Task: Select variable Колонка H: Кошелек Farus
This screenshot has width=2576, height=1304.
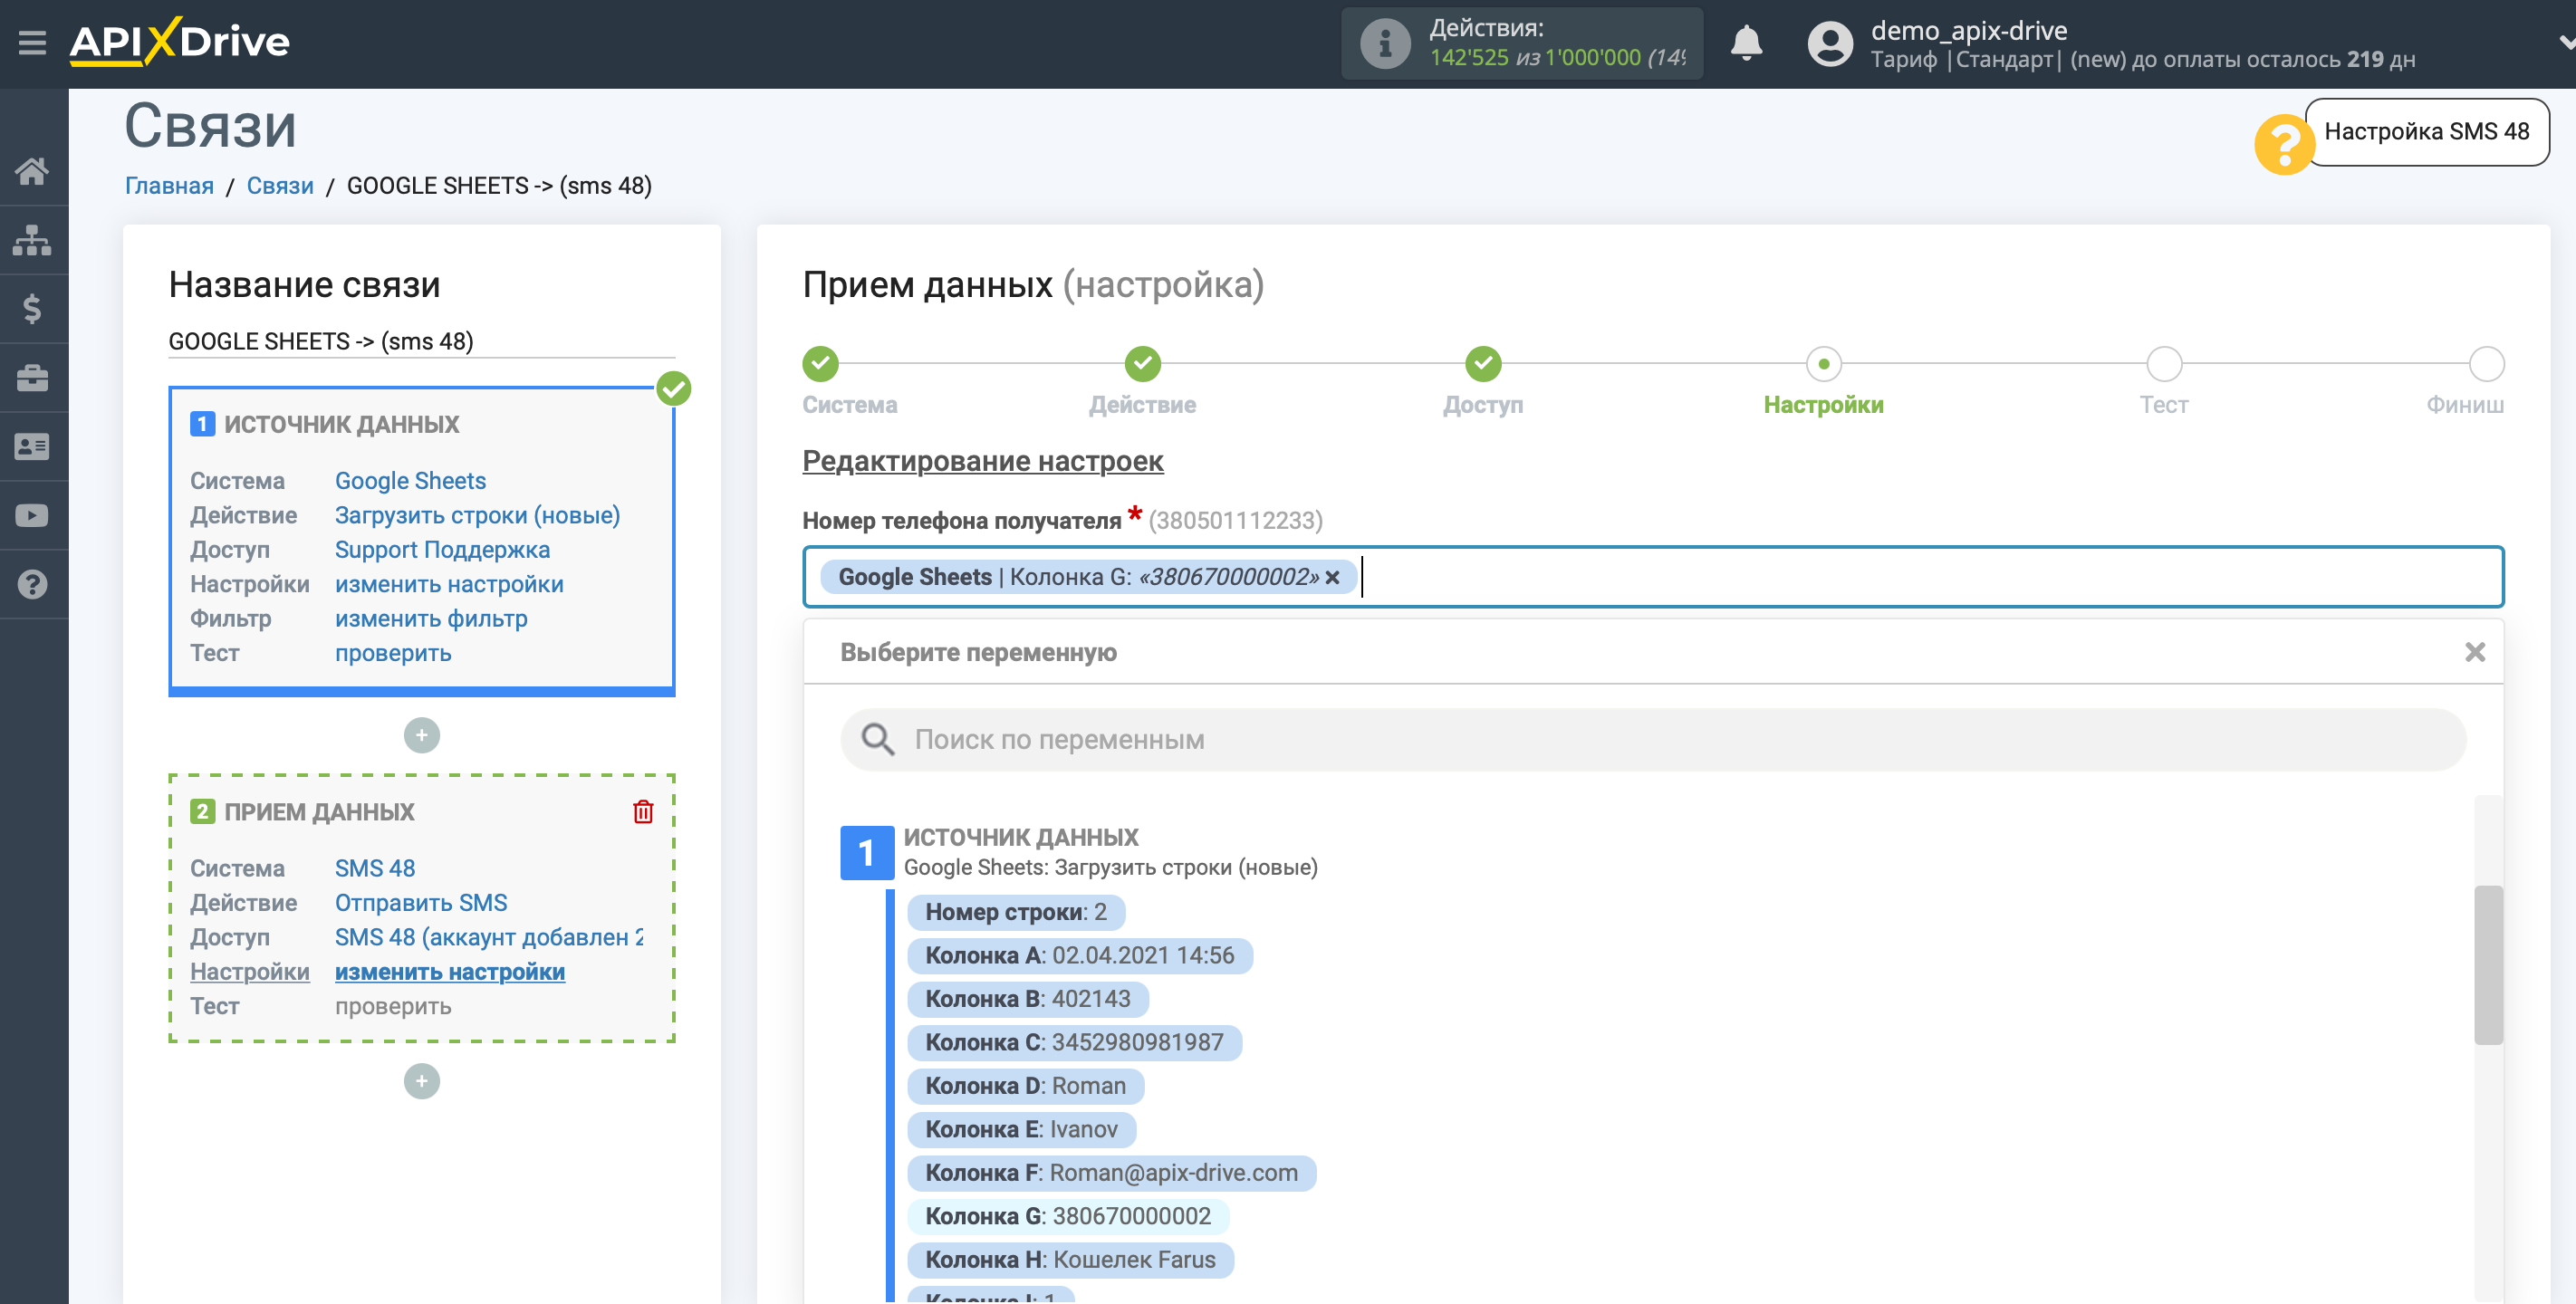Action: pos(1070,1260)
